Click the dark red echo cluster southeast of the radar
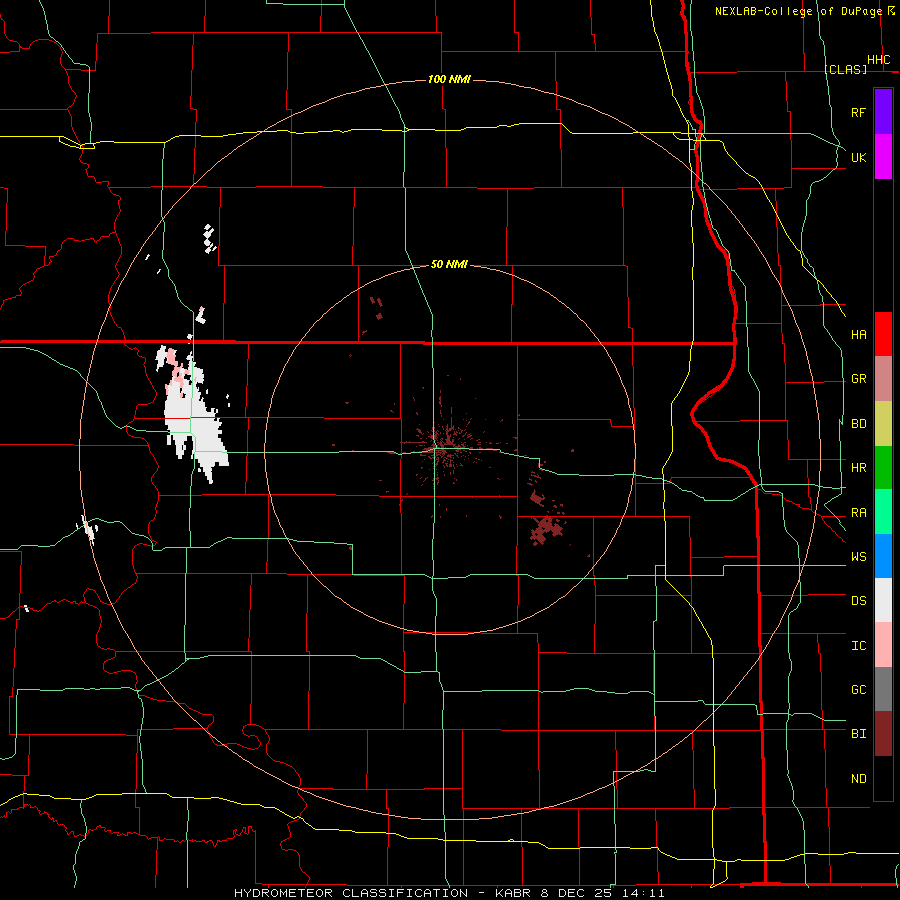Screen dimensions: 900x900 click(x=545, y=528)
